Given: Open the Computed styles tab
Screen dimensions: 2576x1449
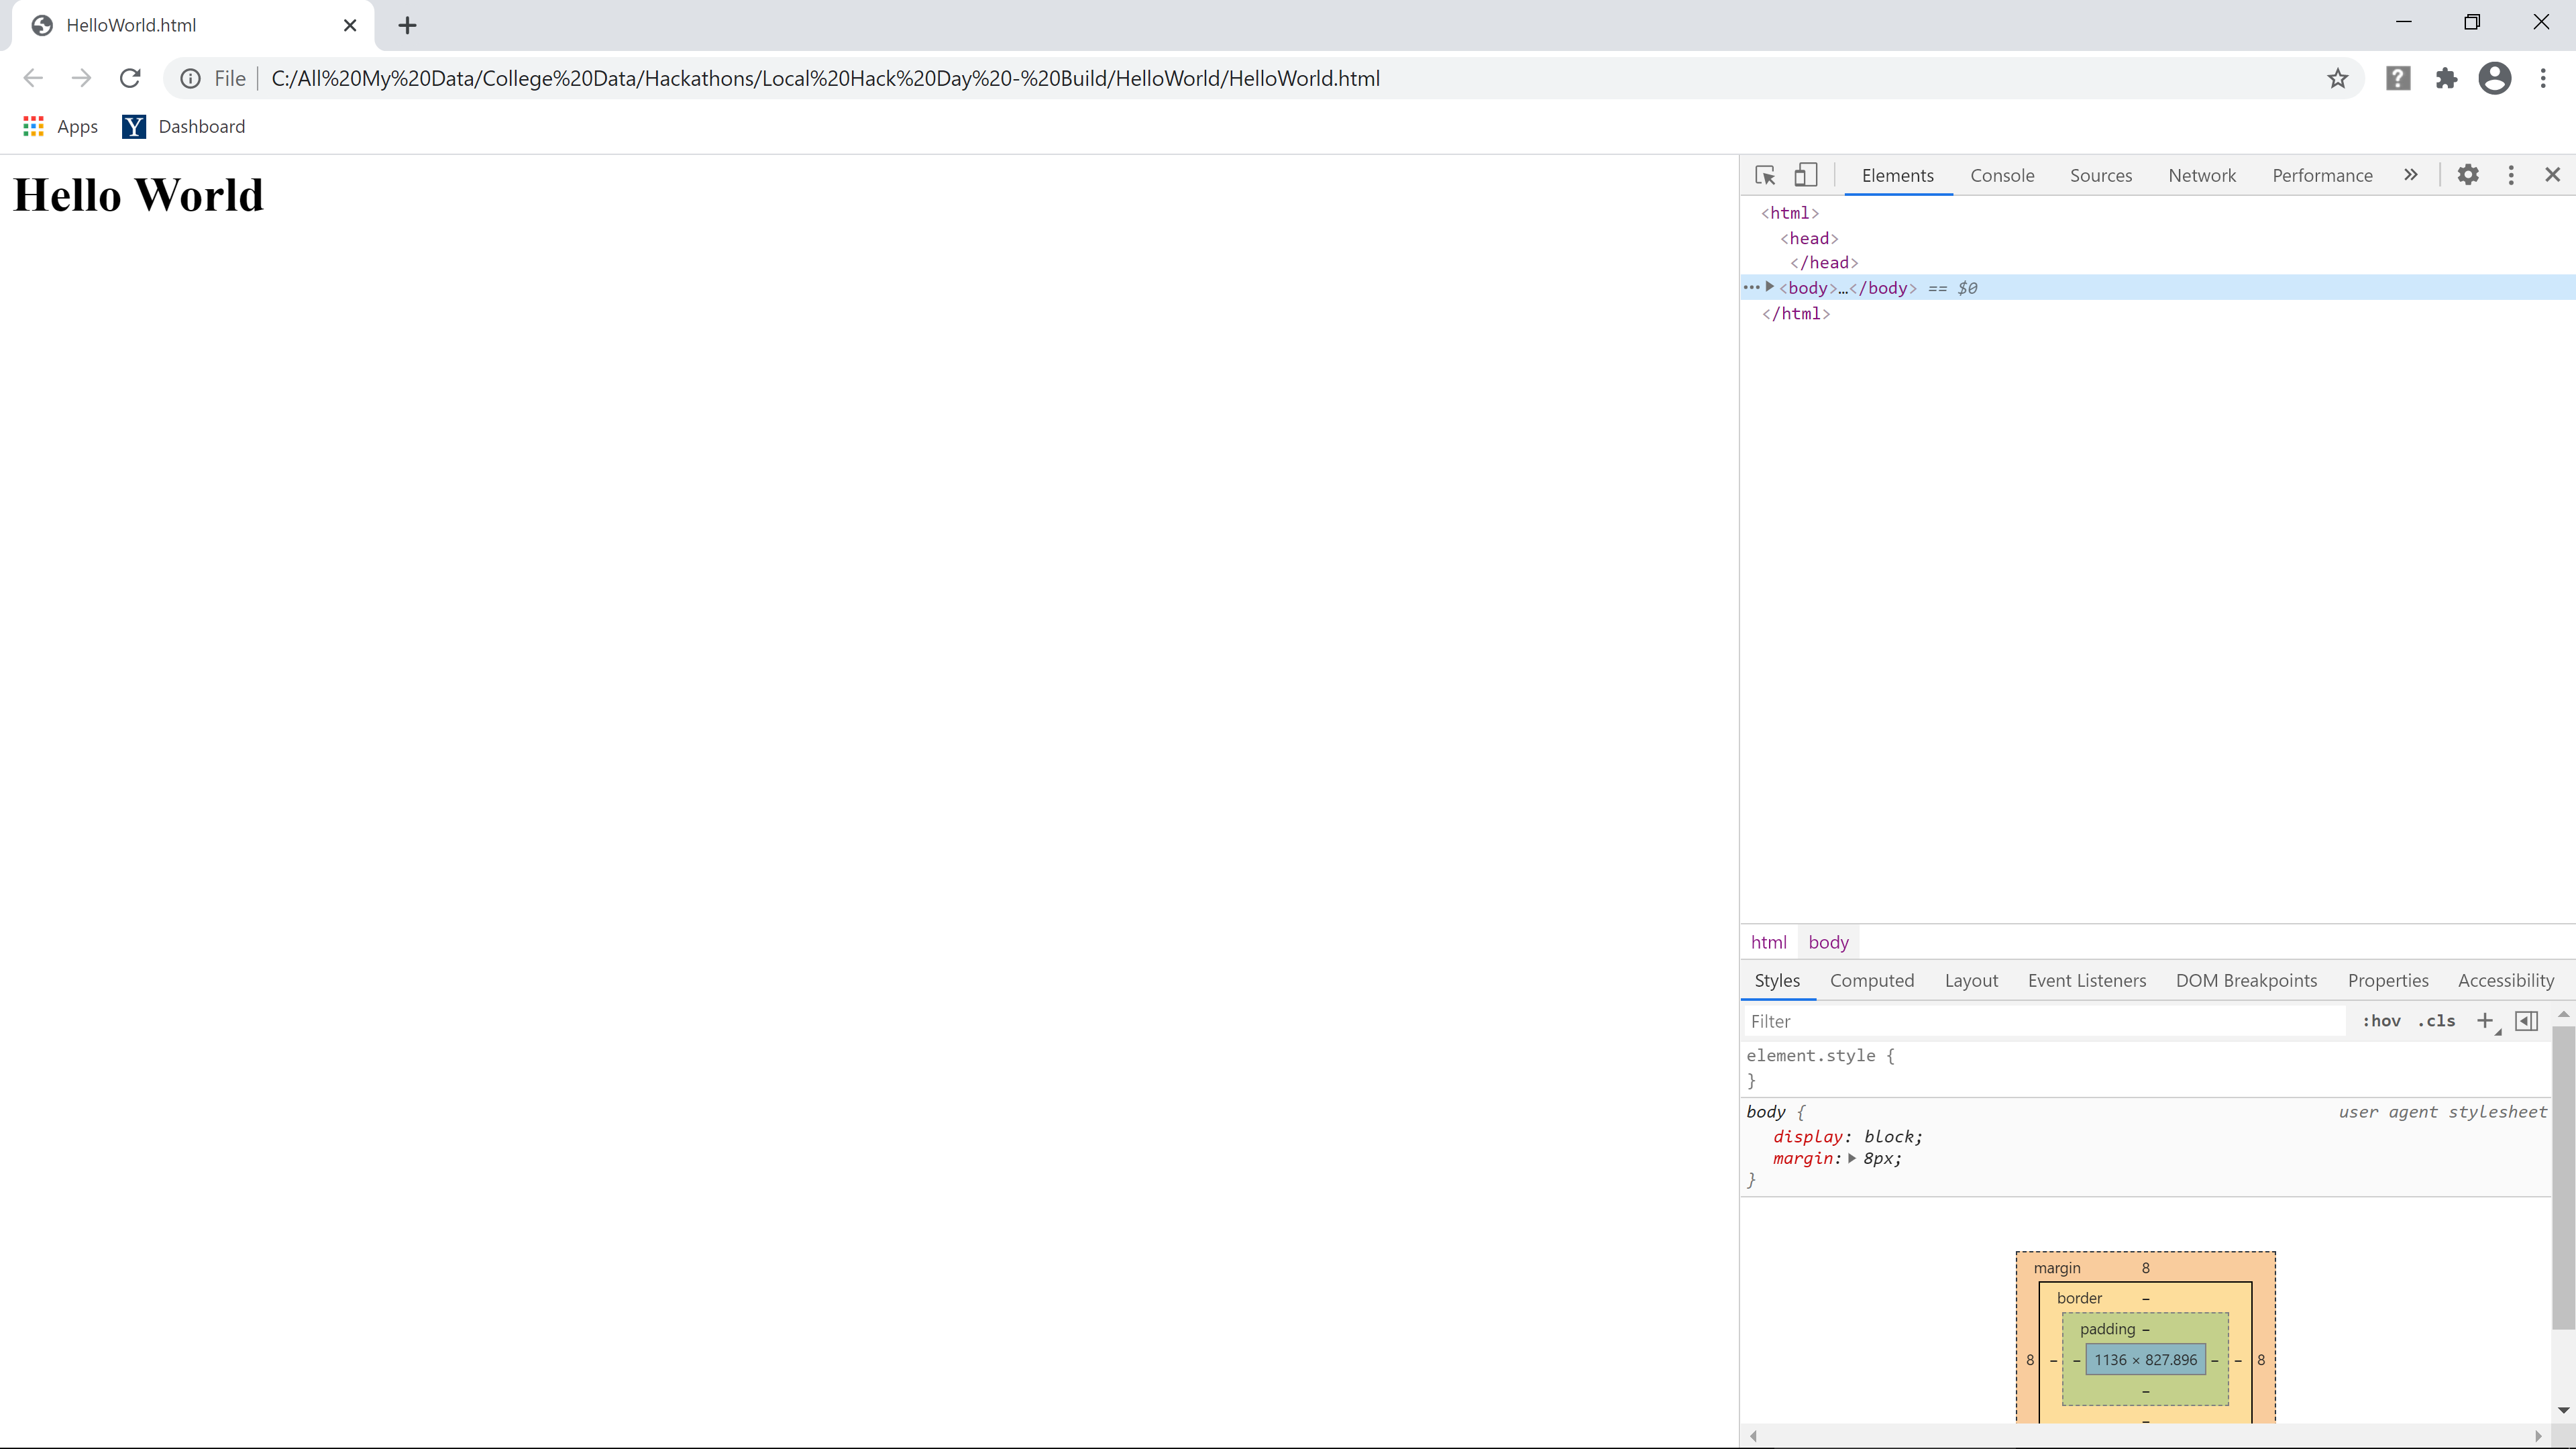Looking at the screenshot, I should pyautogui.click(x=1871, y=980).
